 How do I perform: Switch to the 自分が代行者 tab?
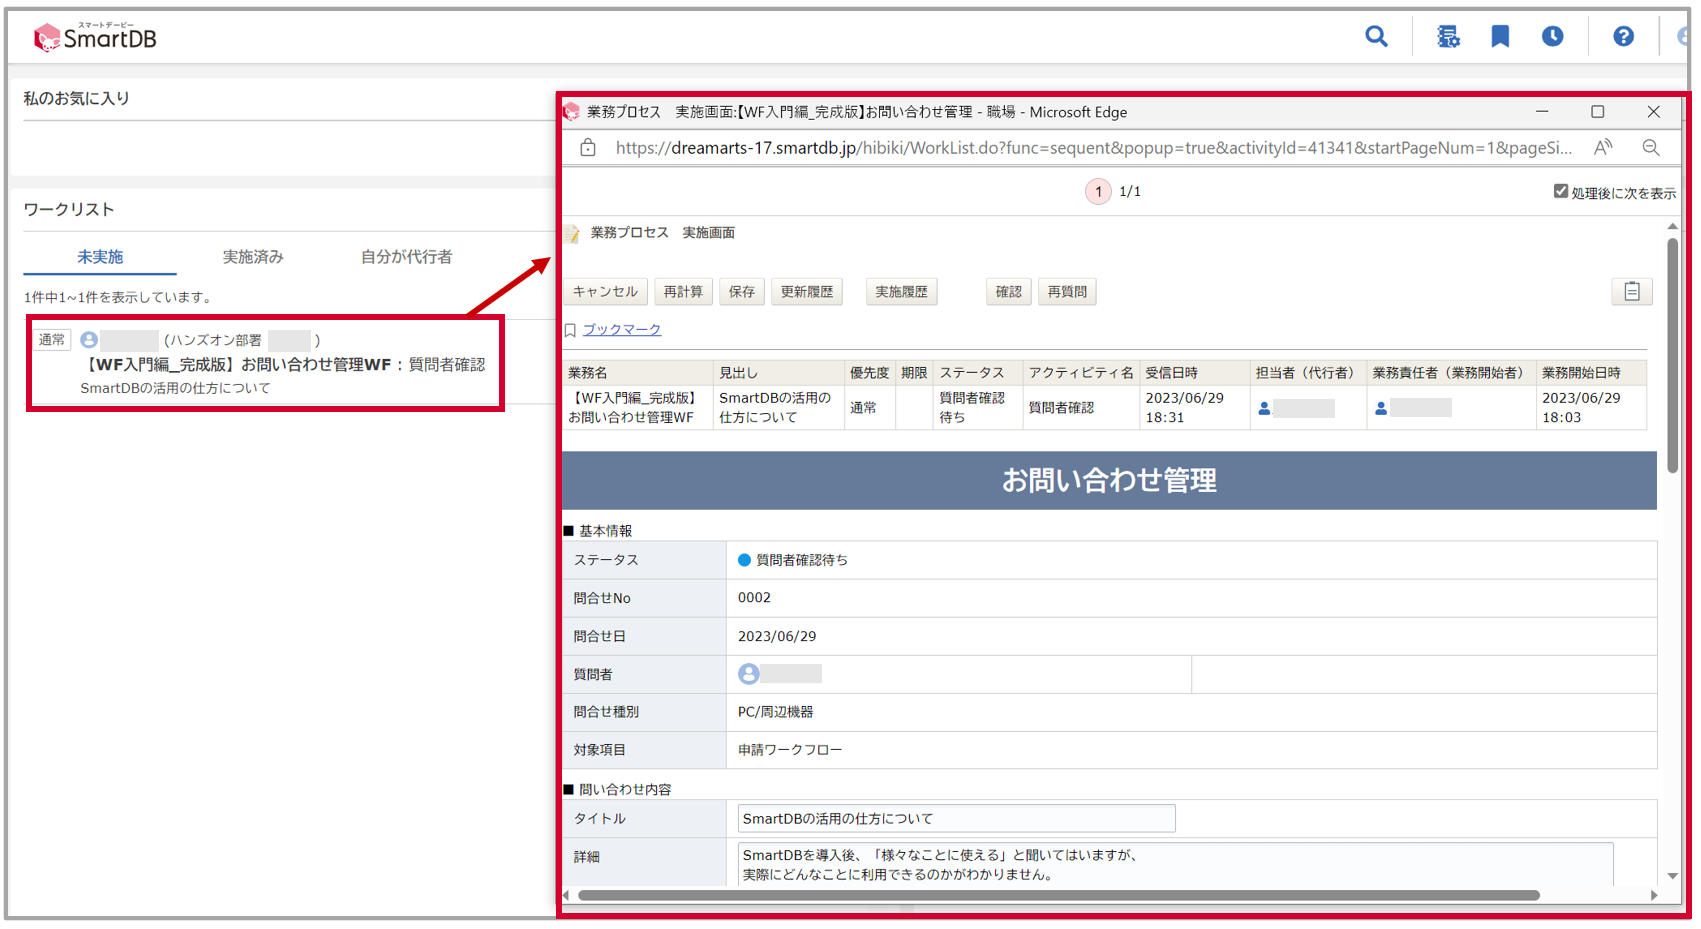pyautogui.click(x=404, y=257)
